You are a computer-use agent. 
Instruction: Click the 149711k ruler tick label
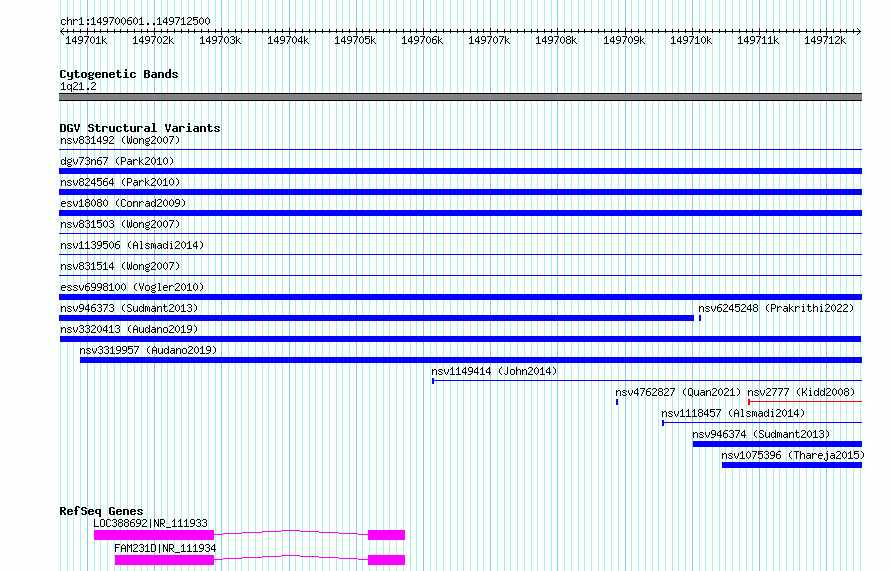click(x=758, y=40)
